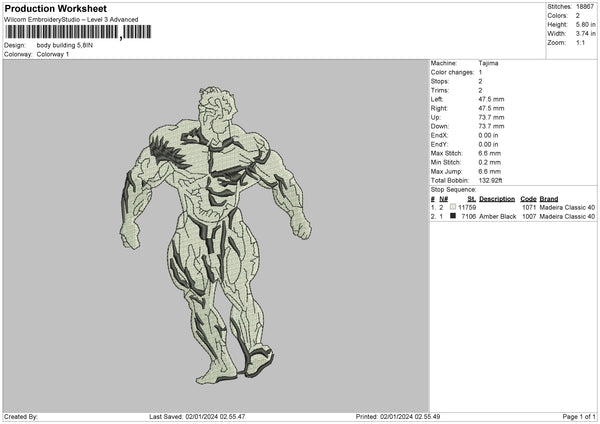
Task: Click the Last Saved timestamp in footer
Action: [x=197, y=416]
